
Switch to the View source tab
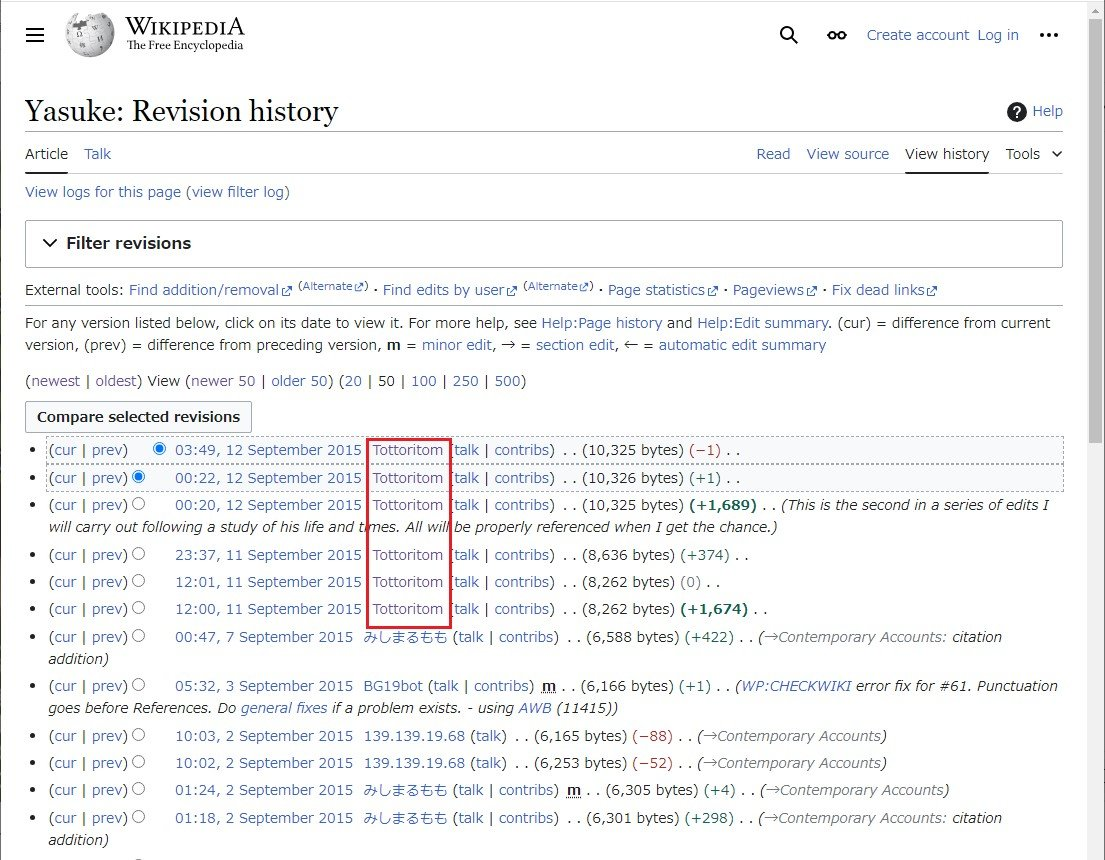pos(847,154)
